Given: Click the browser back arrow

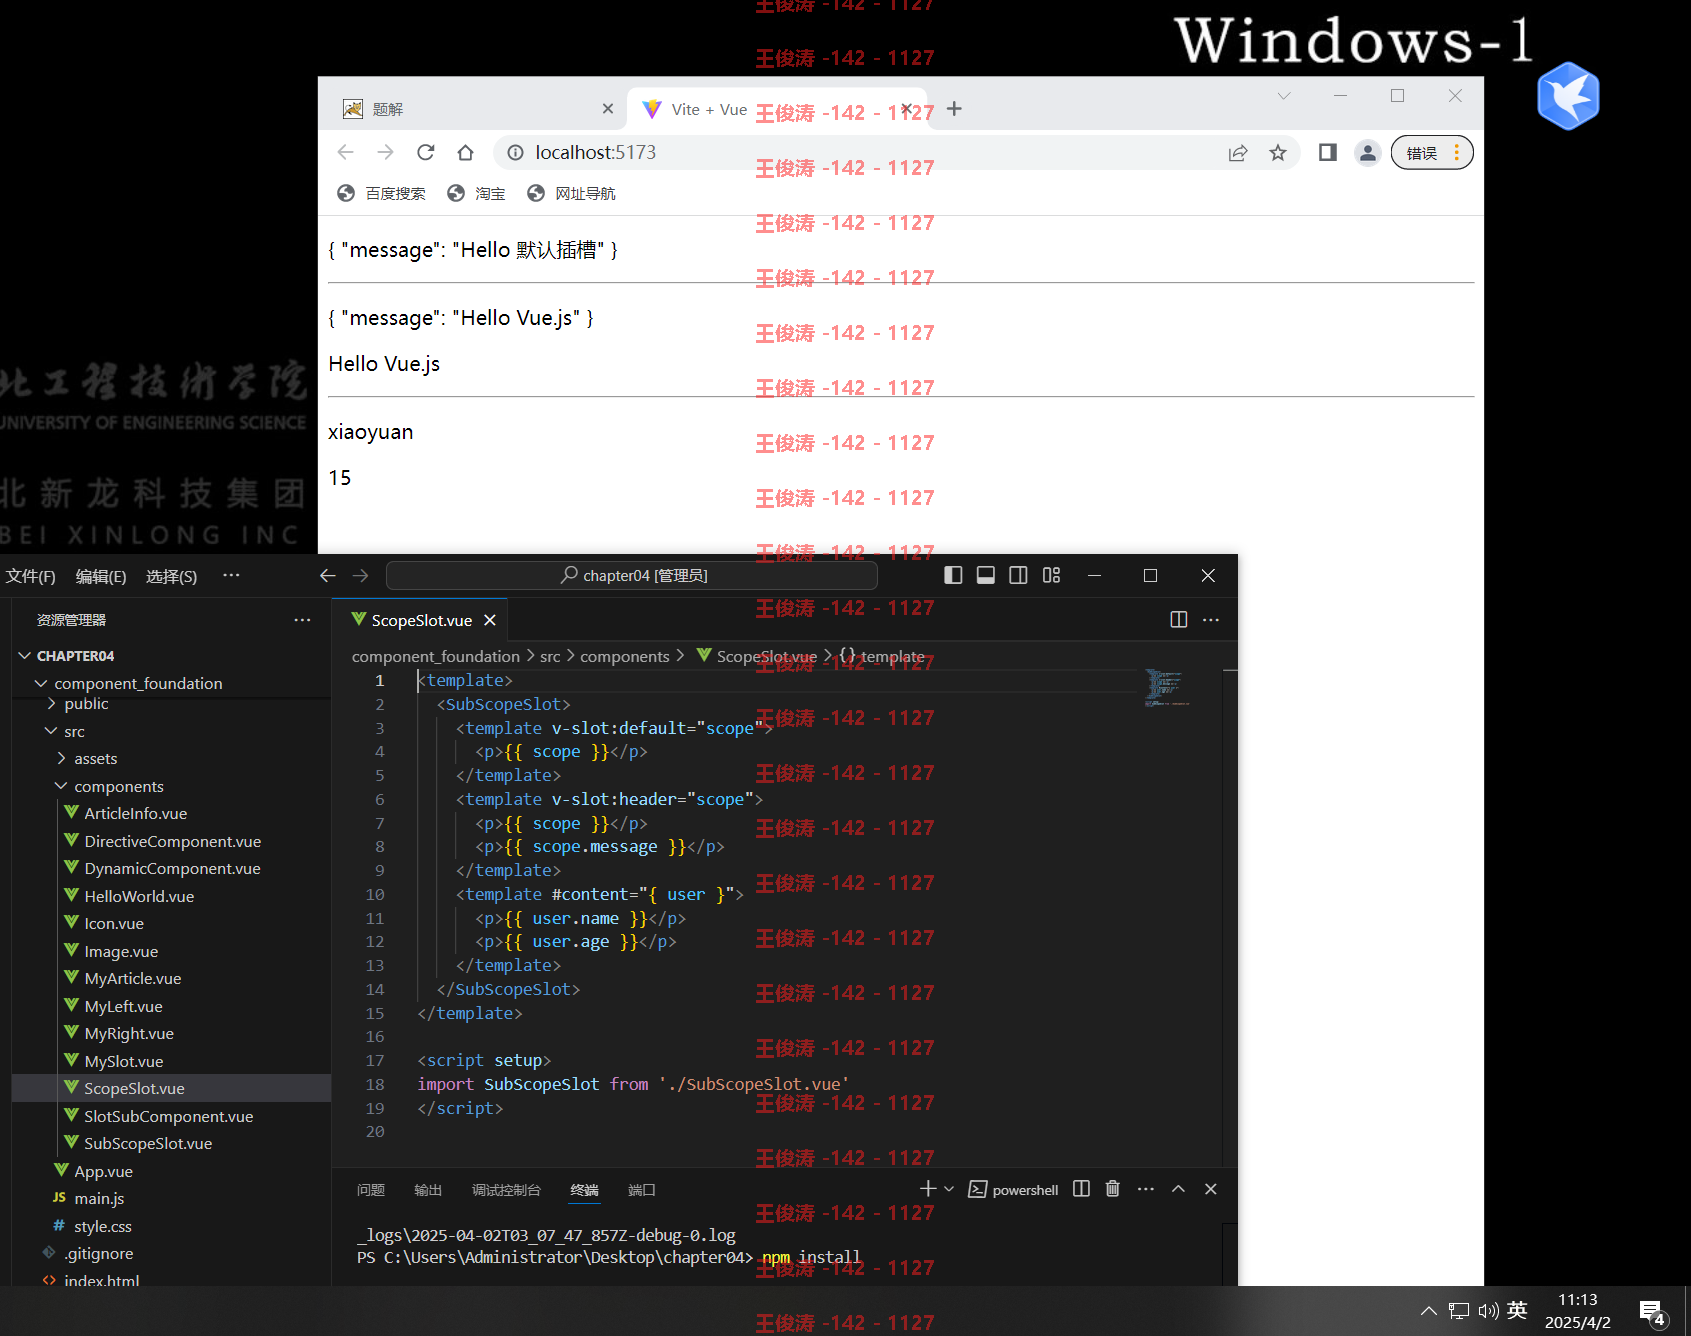Looking at the screenshot, I should [346, 152].
